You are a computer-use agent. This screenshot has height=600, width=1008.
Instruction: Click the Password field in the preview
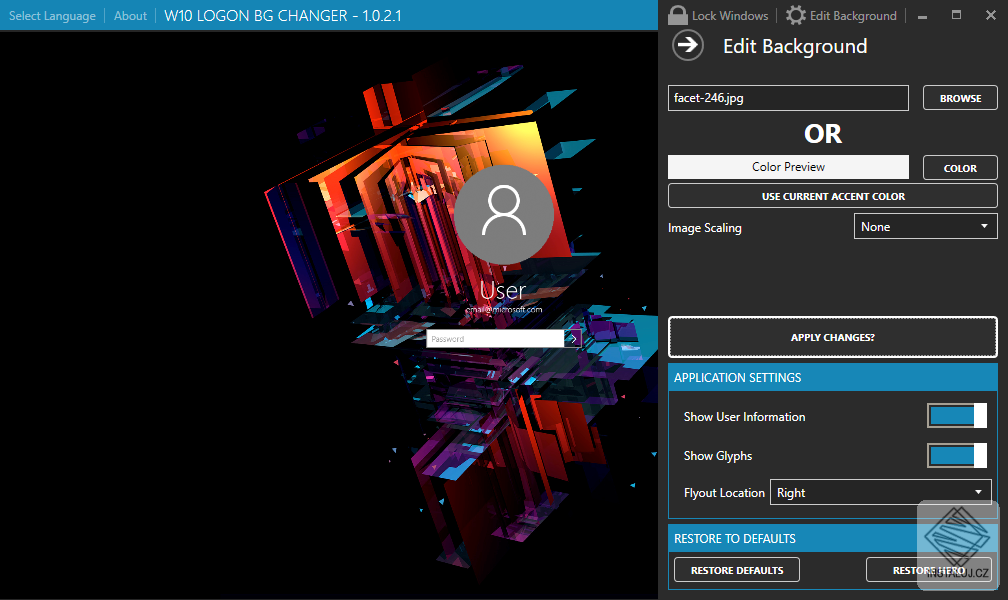pos(495,338)
